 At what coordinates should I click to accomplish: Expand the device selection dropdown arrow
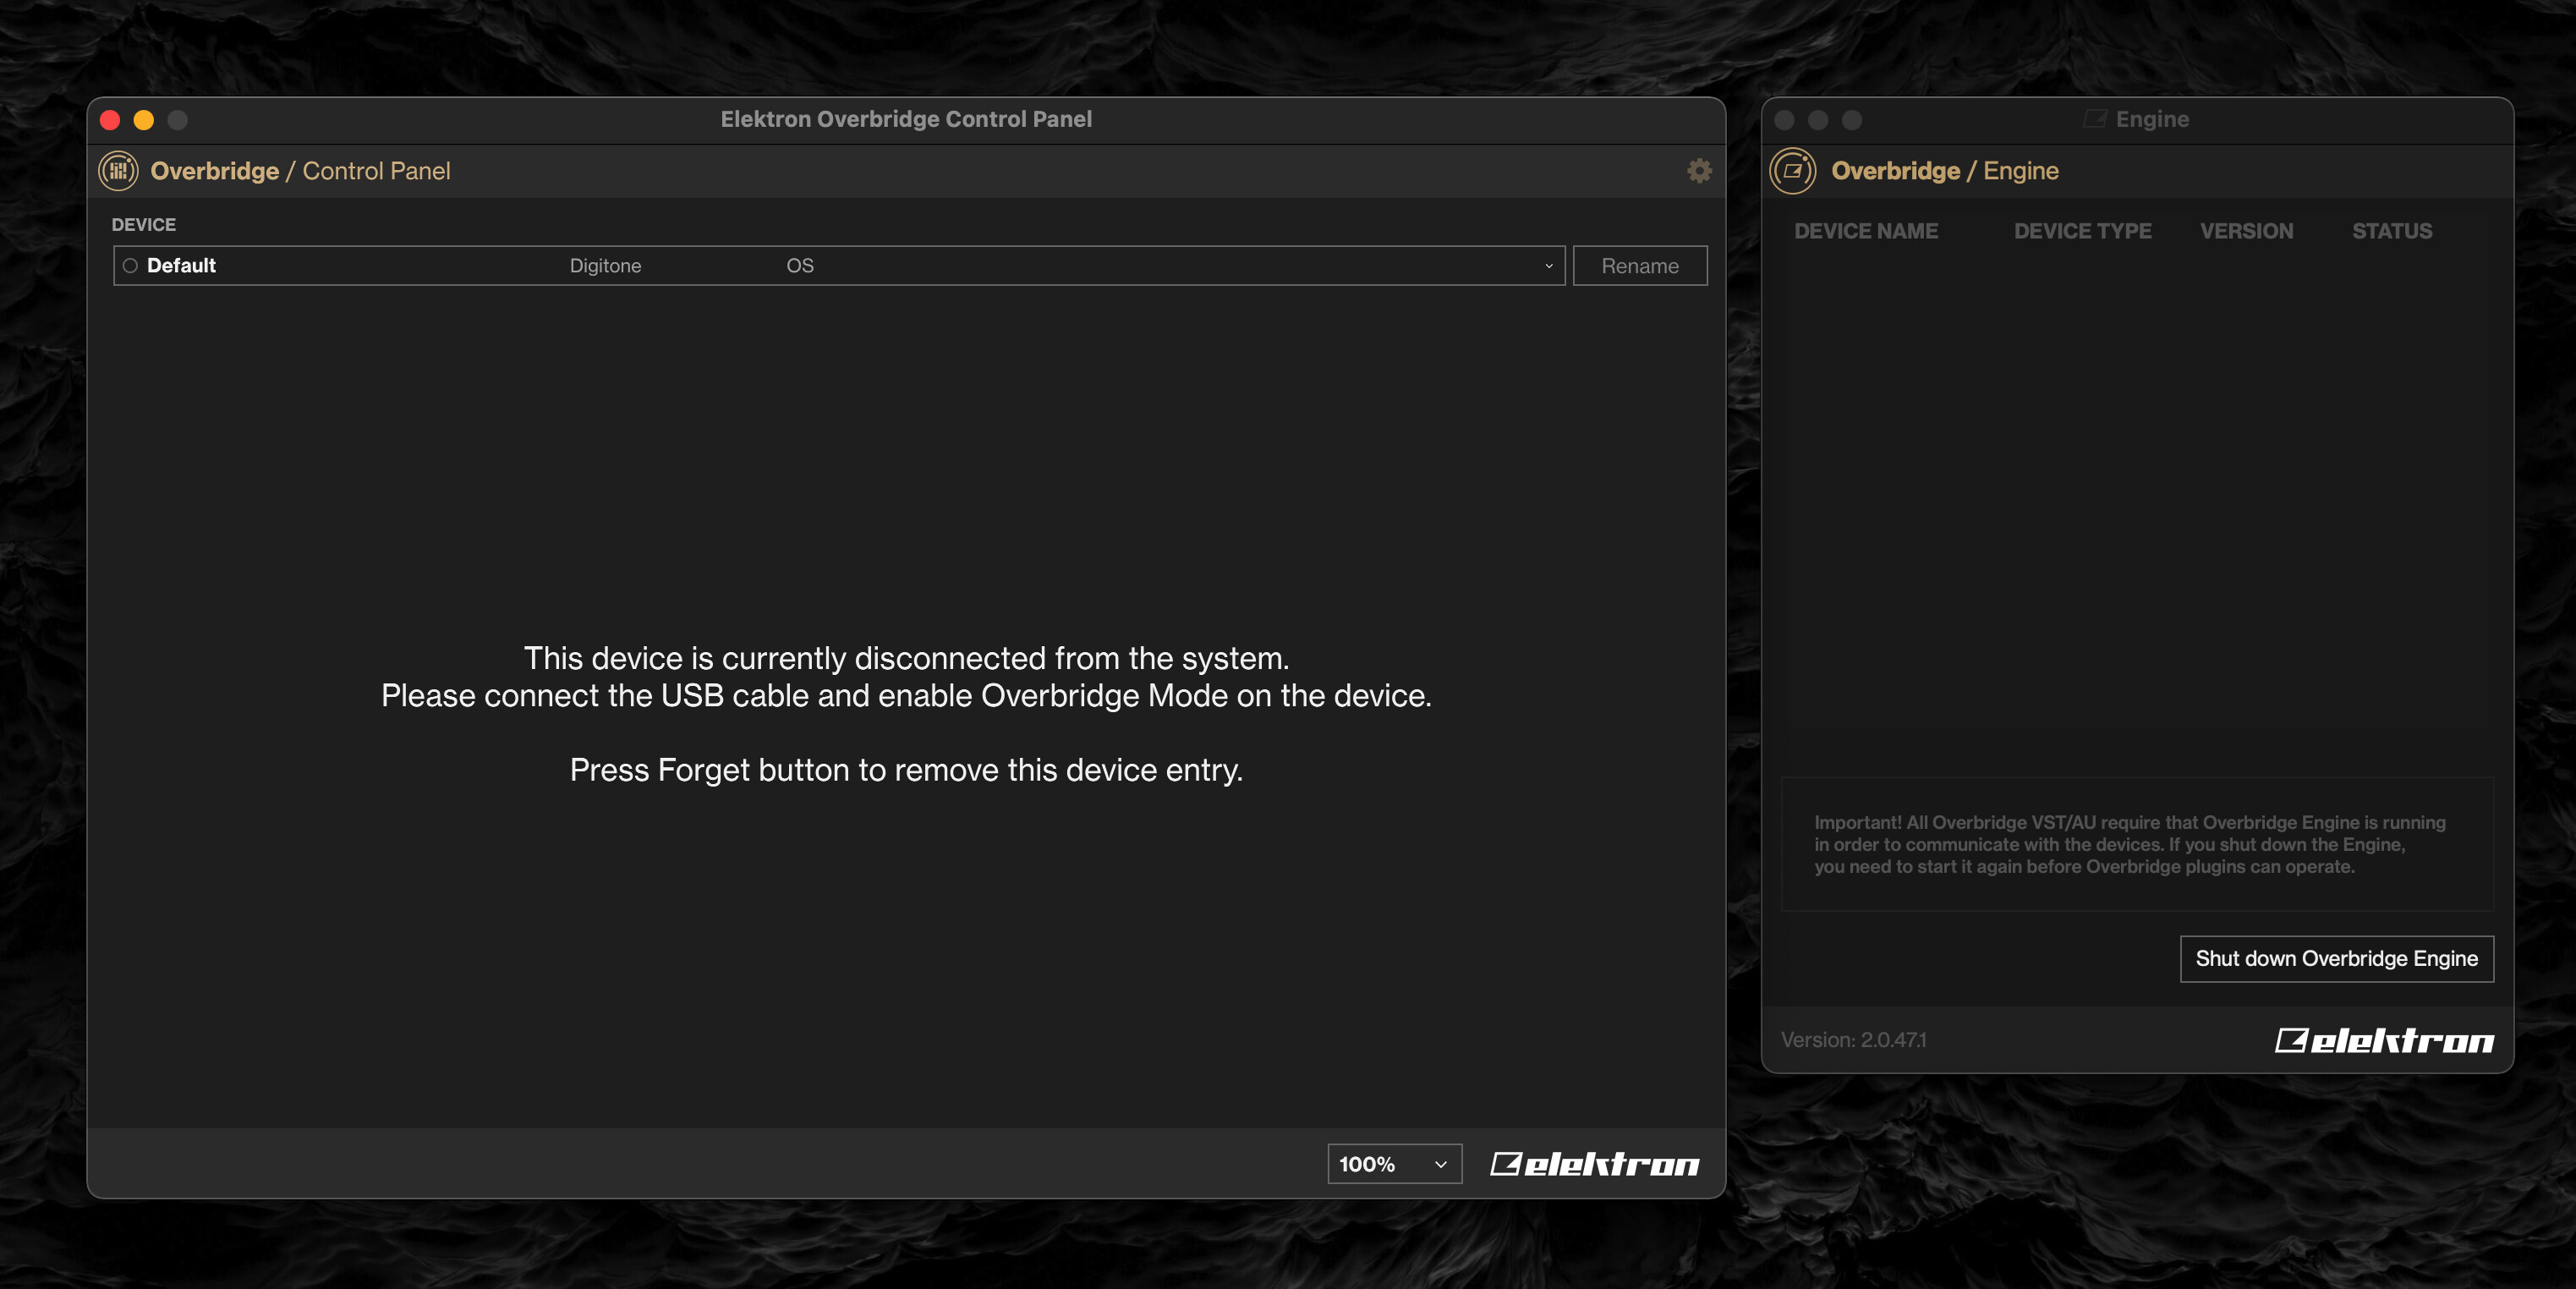tap(1548, 266)
